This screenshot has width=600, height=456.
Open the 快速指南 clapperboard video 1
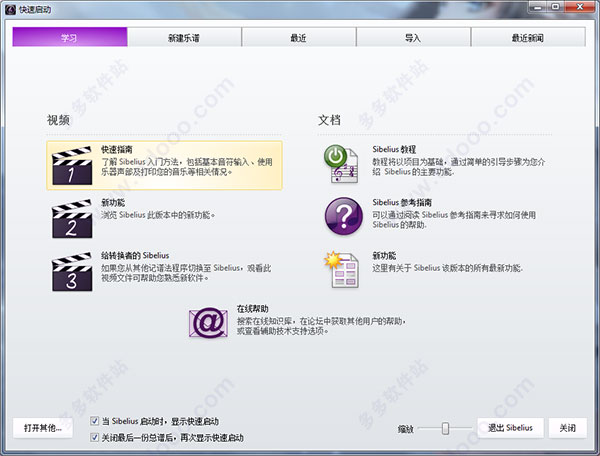tap(72, 165)
